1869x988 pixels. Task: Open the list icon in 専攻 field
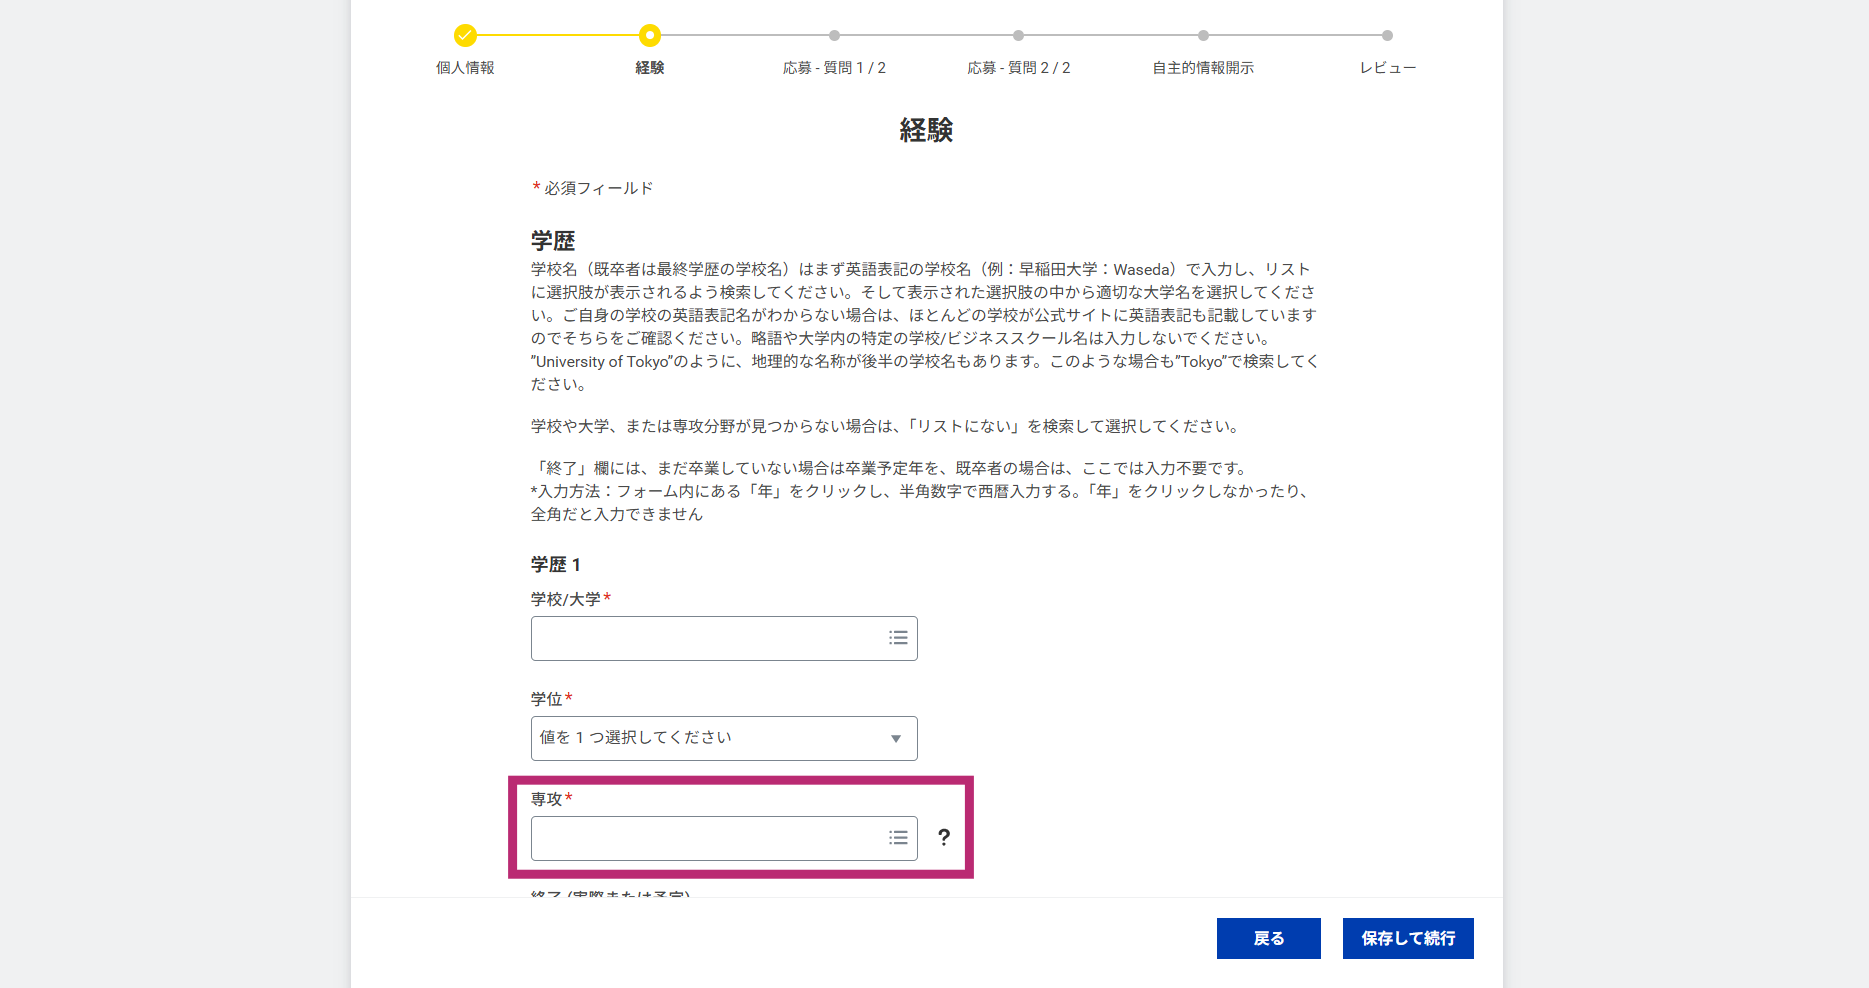pyautogui.click(x=898, y=838)
